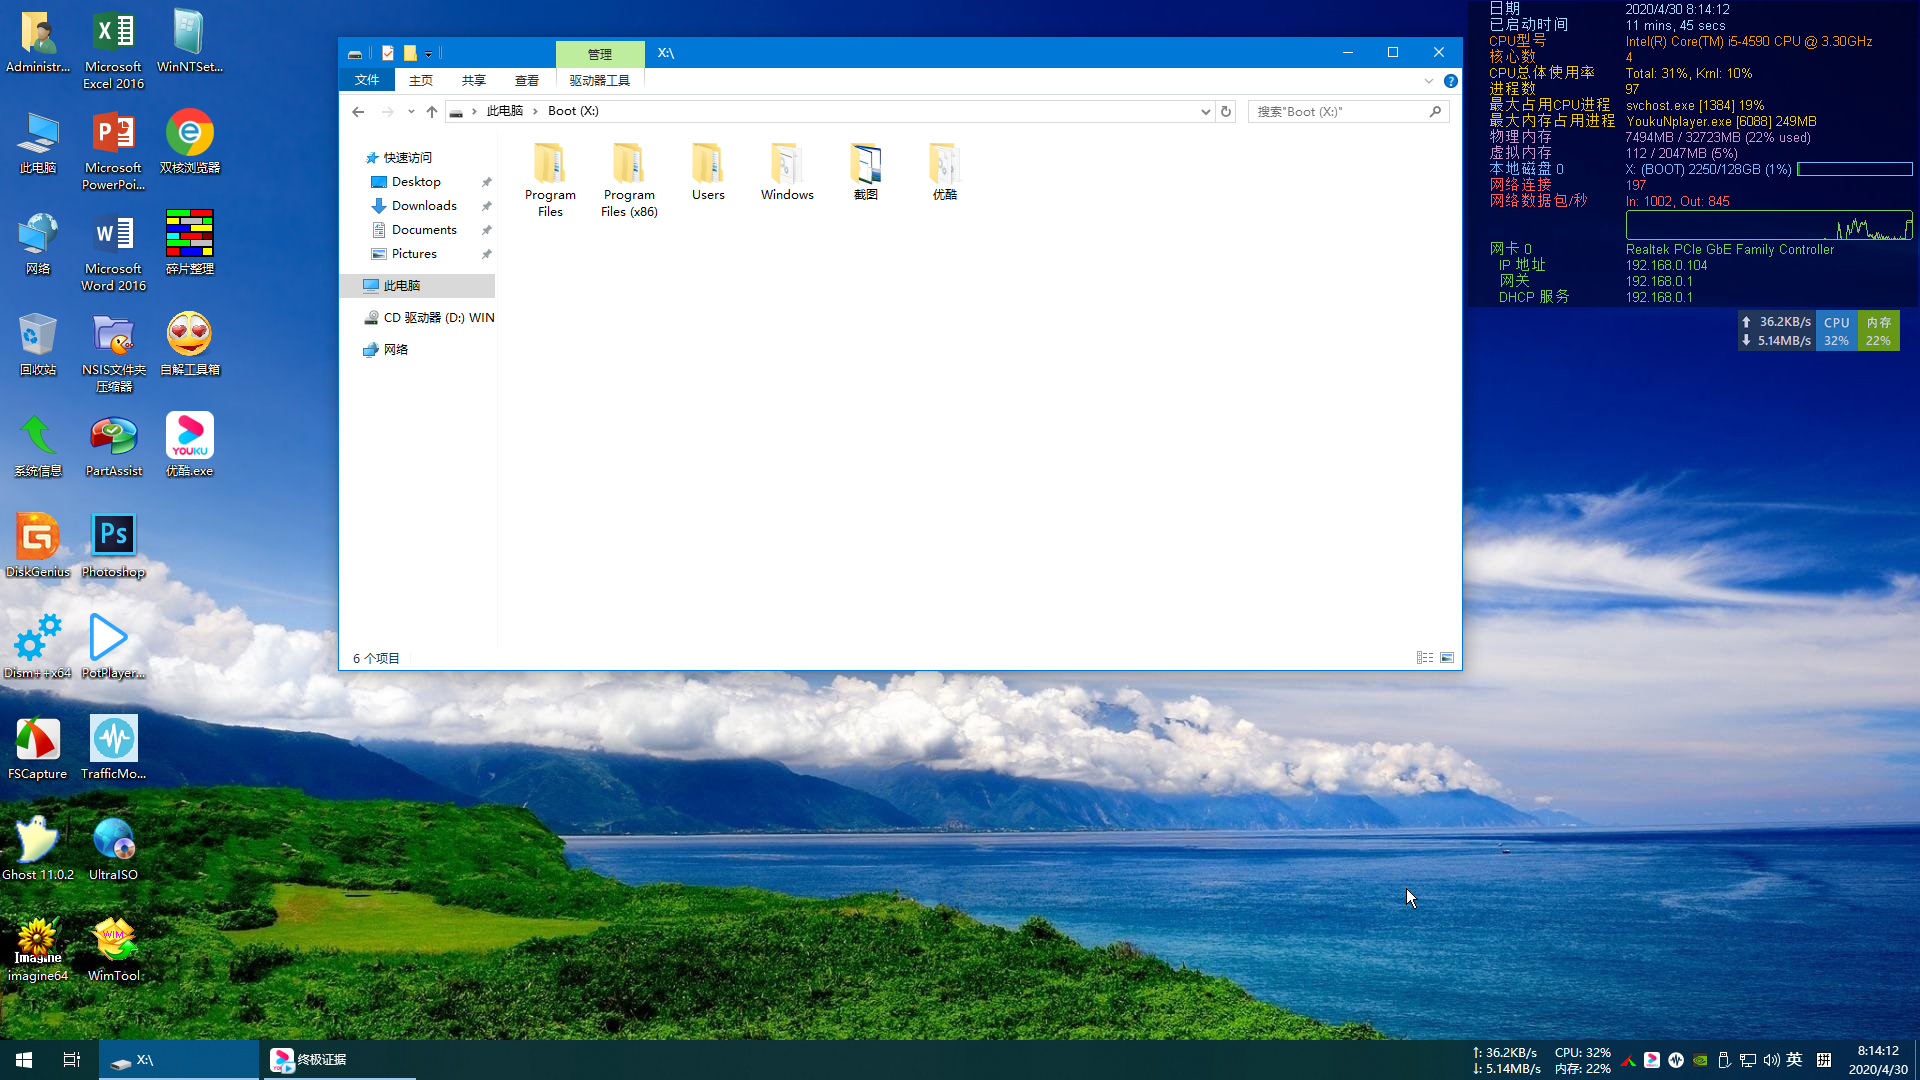Open Downloads in quick access
1920x1080 pixels.
point(424,205)
